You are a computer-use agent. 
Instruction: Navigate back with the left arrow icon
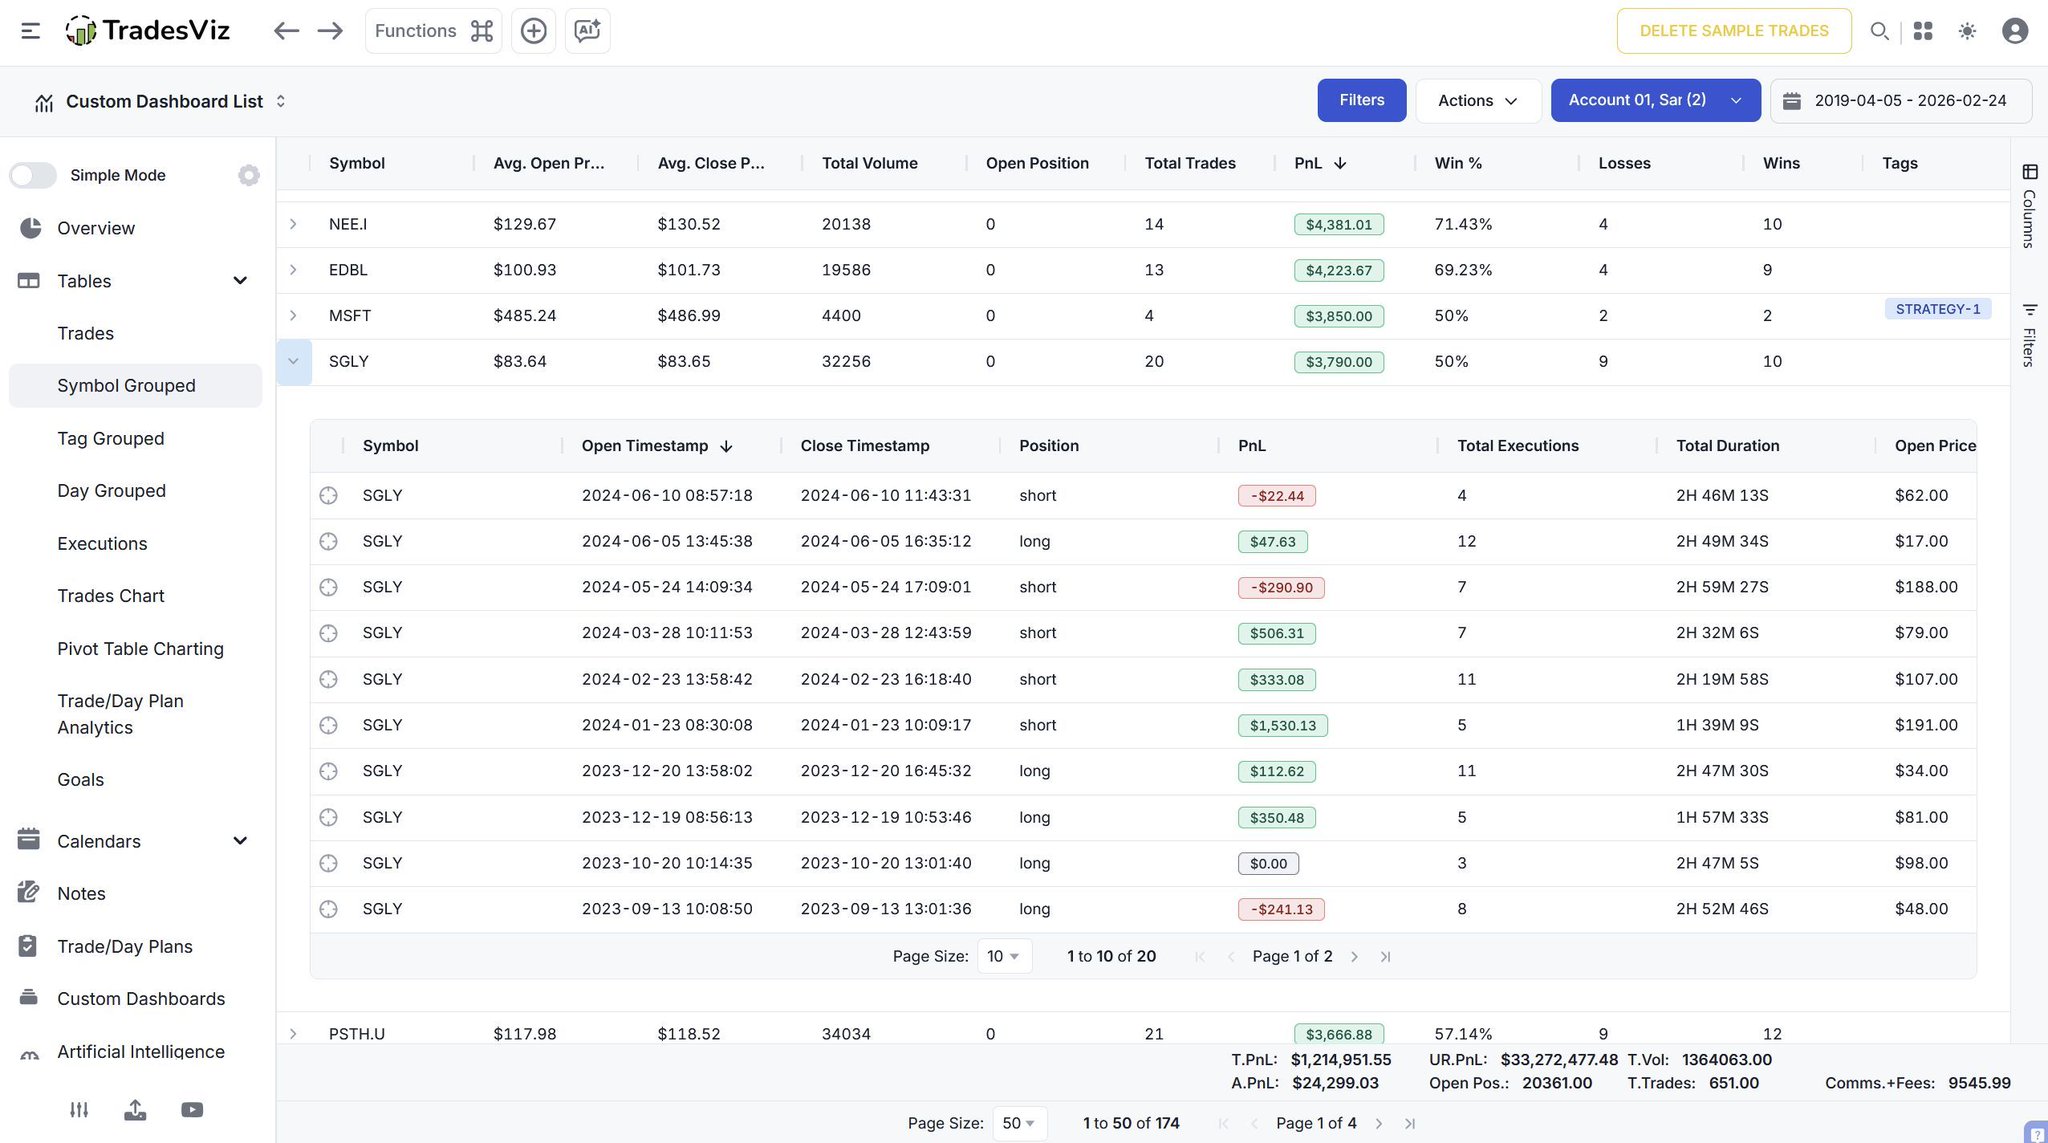[x=286, y=31]
